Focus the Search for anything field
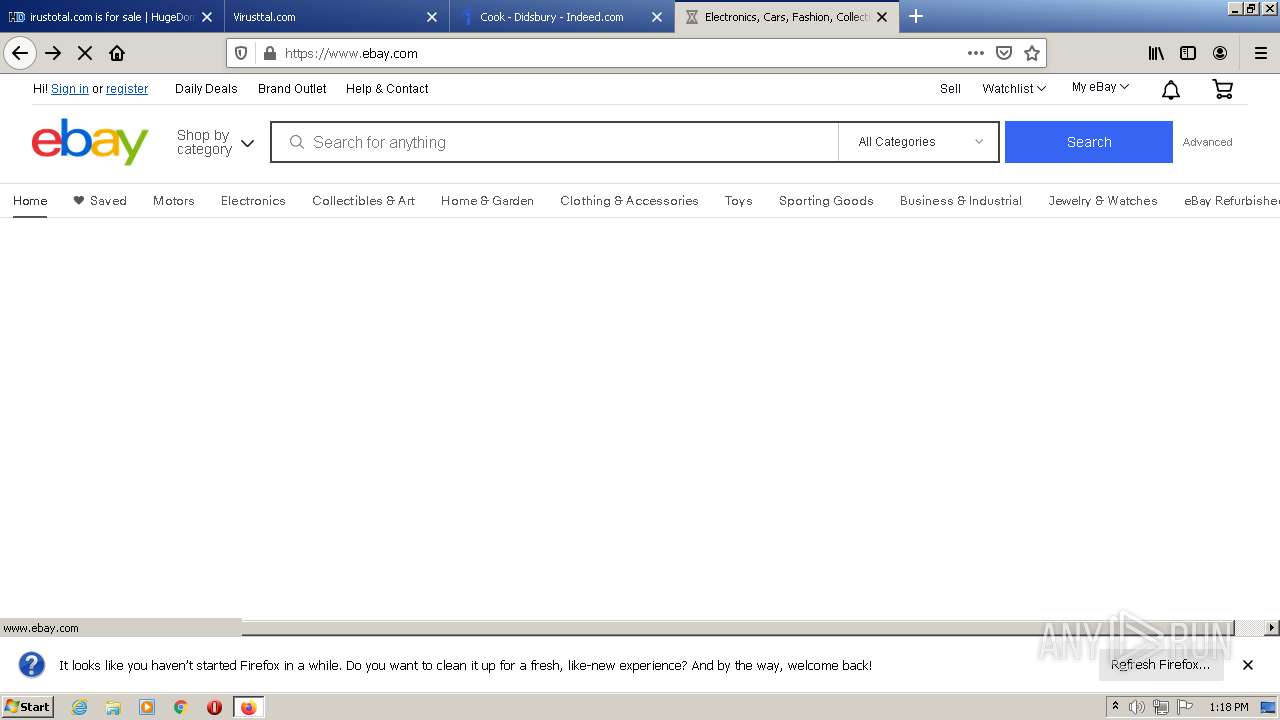Screen dimensions: 1280x720 pos(555,142)
